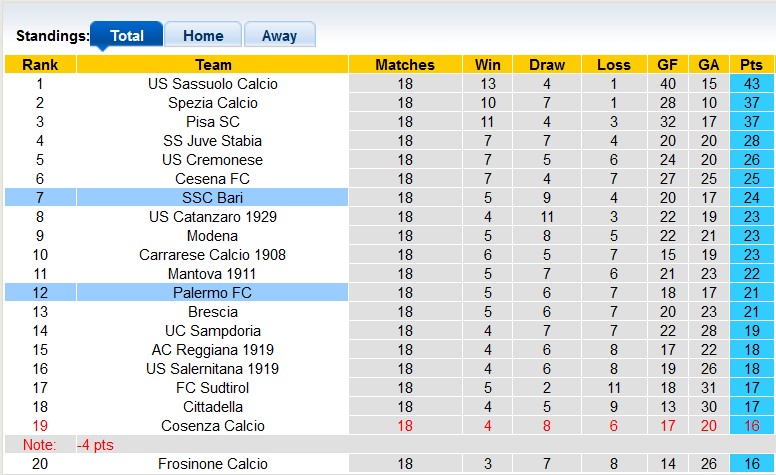Image resolution: width=776 pixels, height=475 pixels.
Task: Select the SSC Bari row
Action: click(212, 198)
